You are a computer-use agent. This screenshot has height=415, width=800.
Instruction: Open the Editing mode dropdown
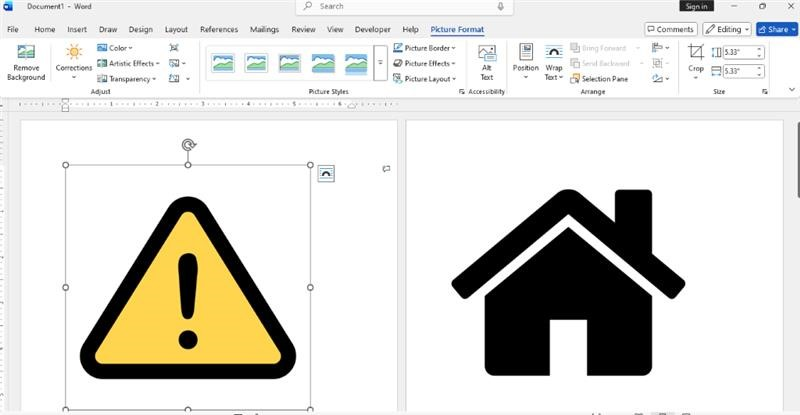coord(727,30)
